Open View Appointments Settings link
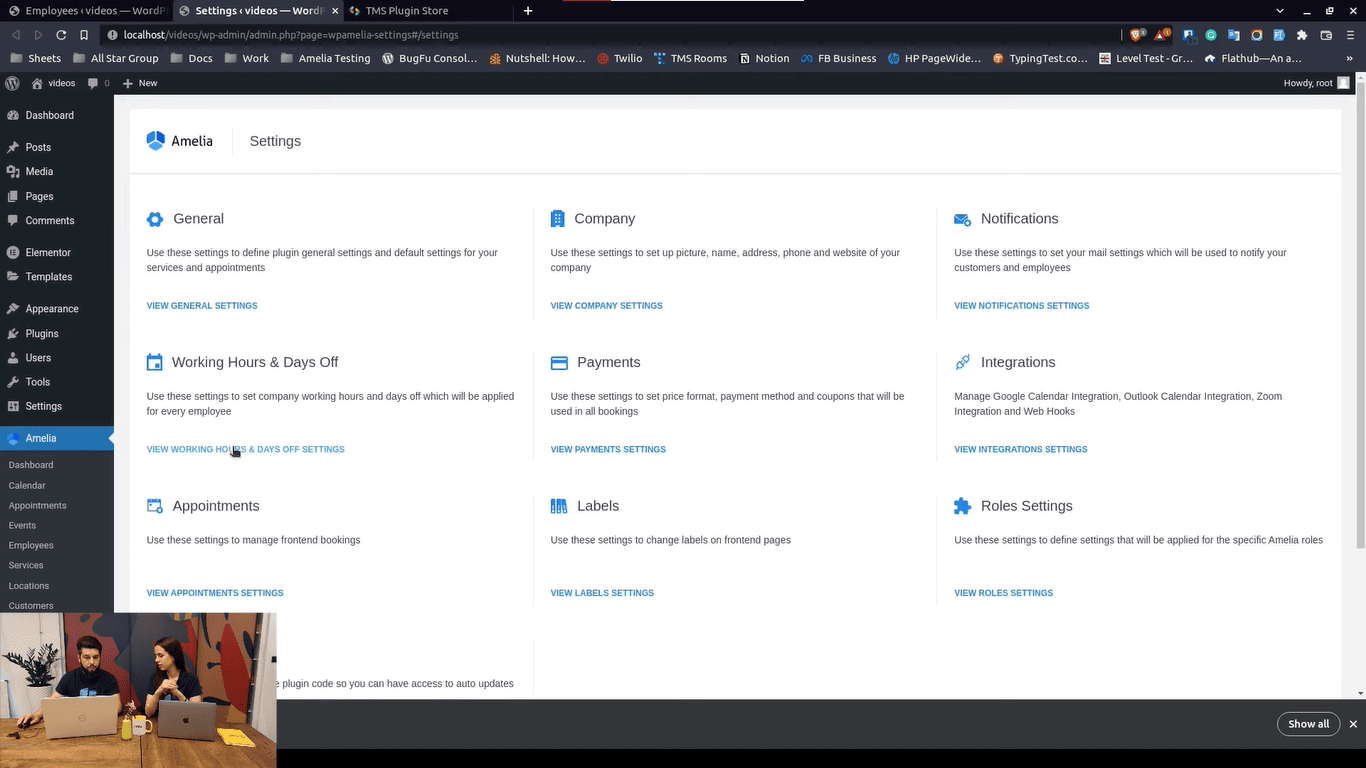Image resolution: width=1366 pixels, height=768 pixels. tap(215, 593)
